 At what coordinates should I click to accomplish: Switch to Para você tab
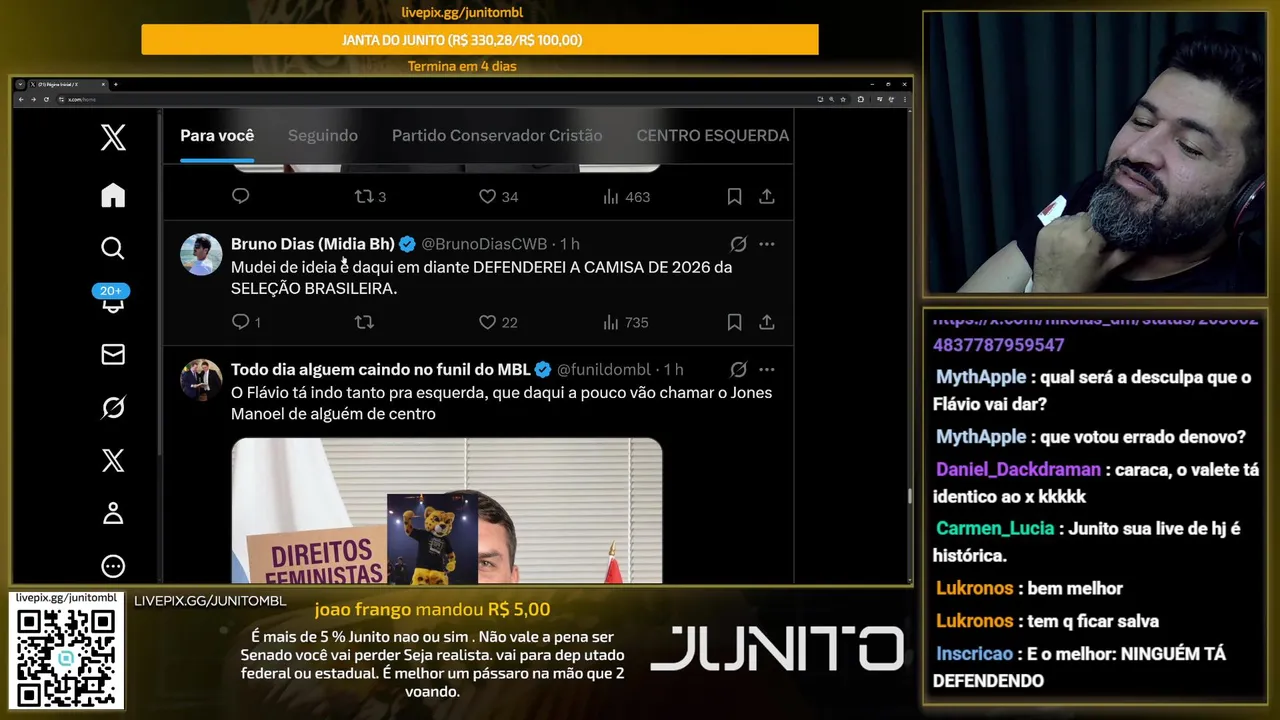click(x=217, y=135)
